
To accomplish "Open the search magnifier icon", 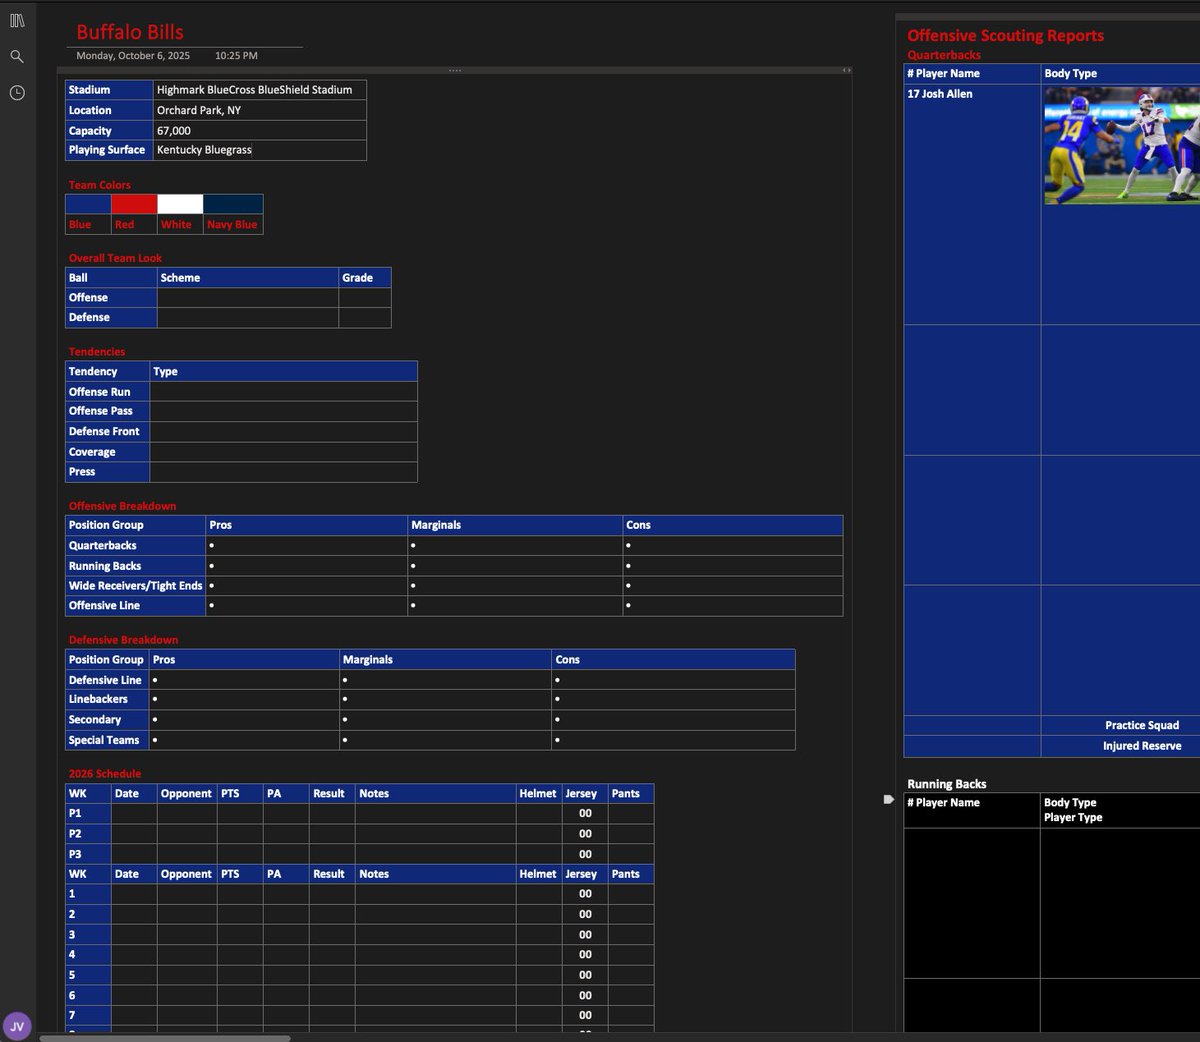I will 17,57.
